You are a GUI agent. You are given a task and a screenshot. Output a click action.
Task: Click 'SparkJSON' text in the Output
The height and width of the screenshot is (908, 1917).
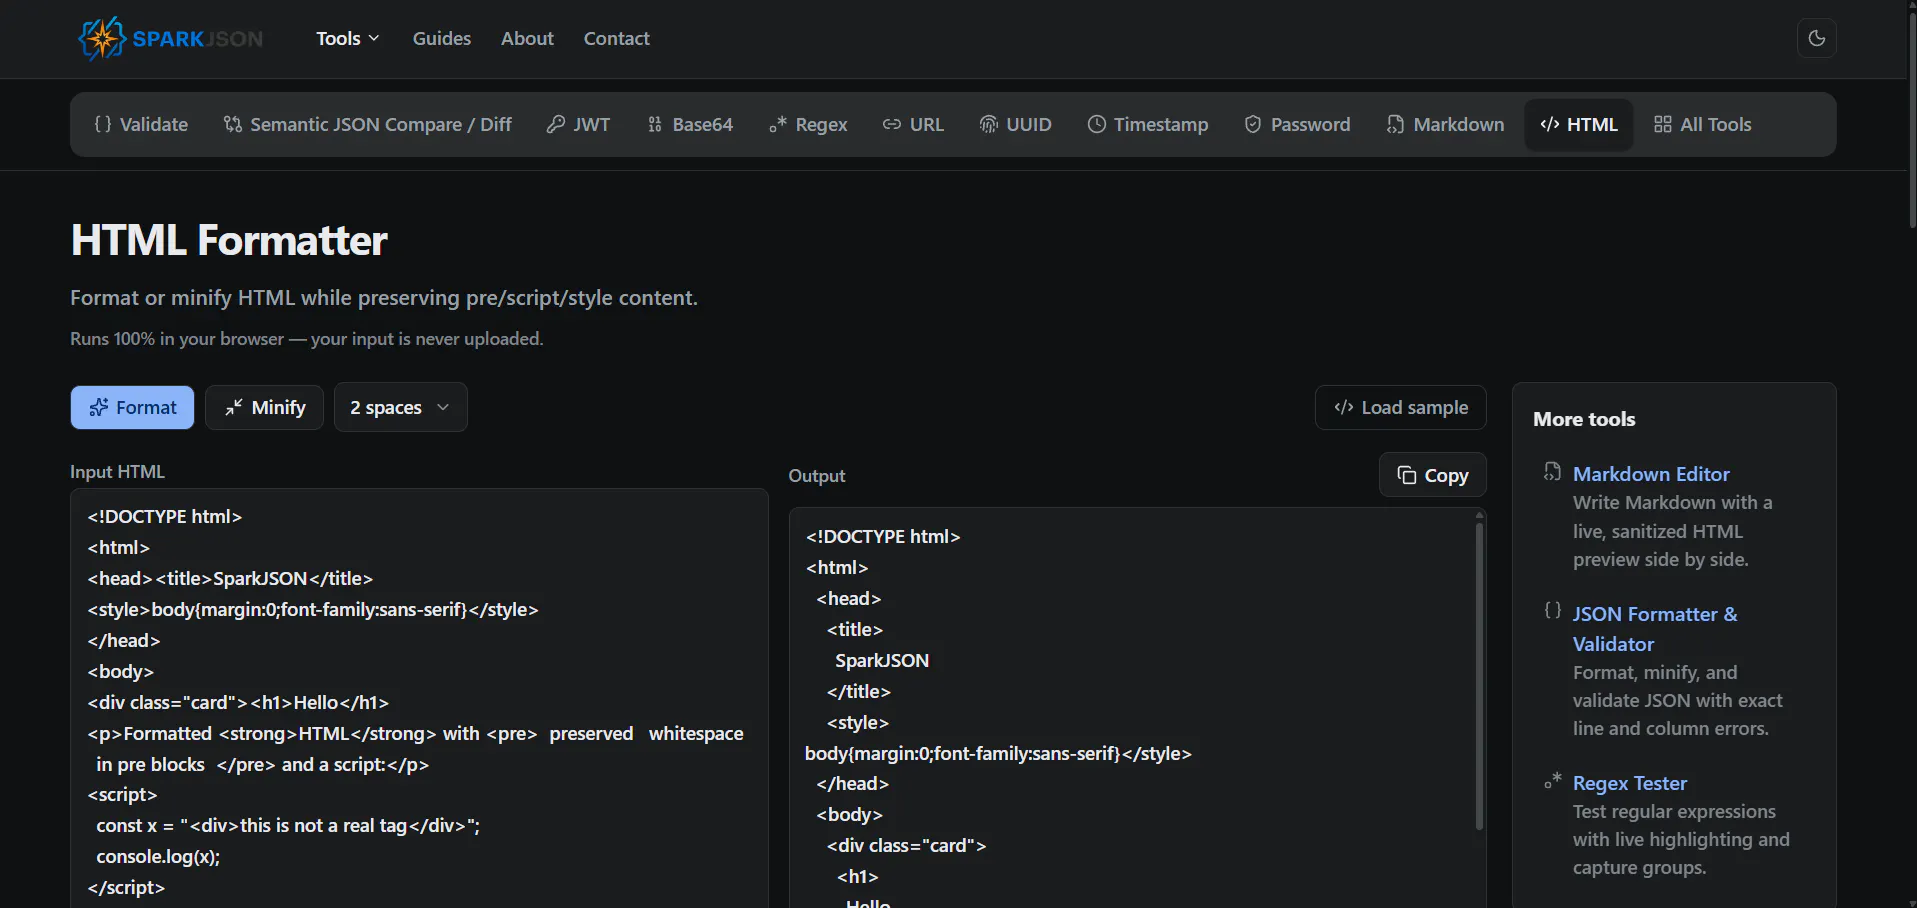882,660
